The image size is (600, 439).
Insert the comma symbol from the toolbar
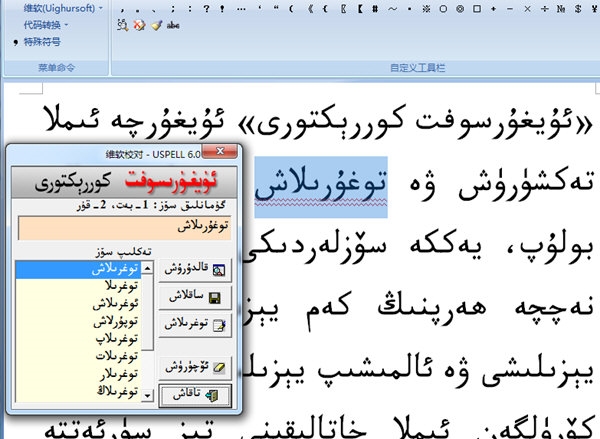point(122,9)
